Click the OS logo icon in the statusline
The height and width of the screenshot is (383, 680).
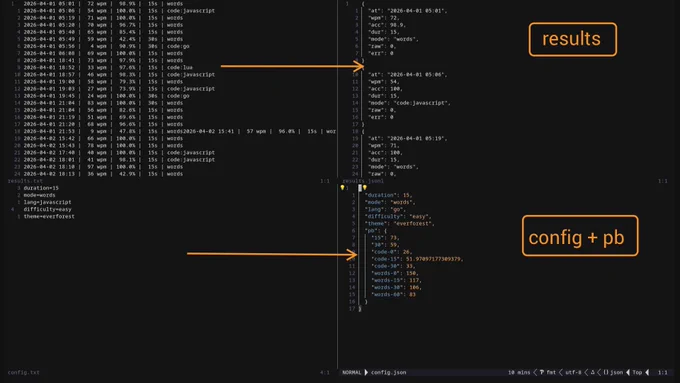coord(592,372)
